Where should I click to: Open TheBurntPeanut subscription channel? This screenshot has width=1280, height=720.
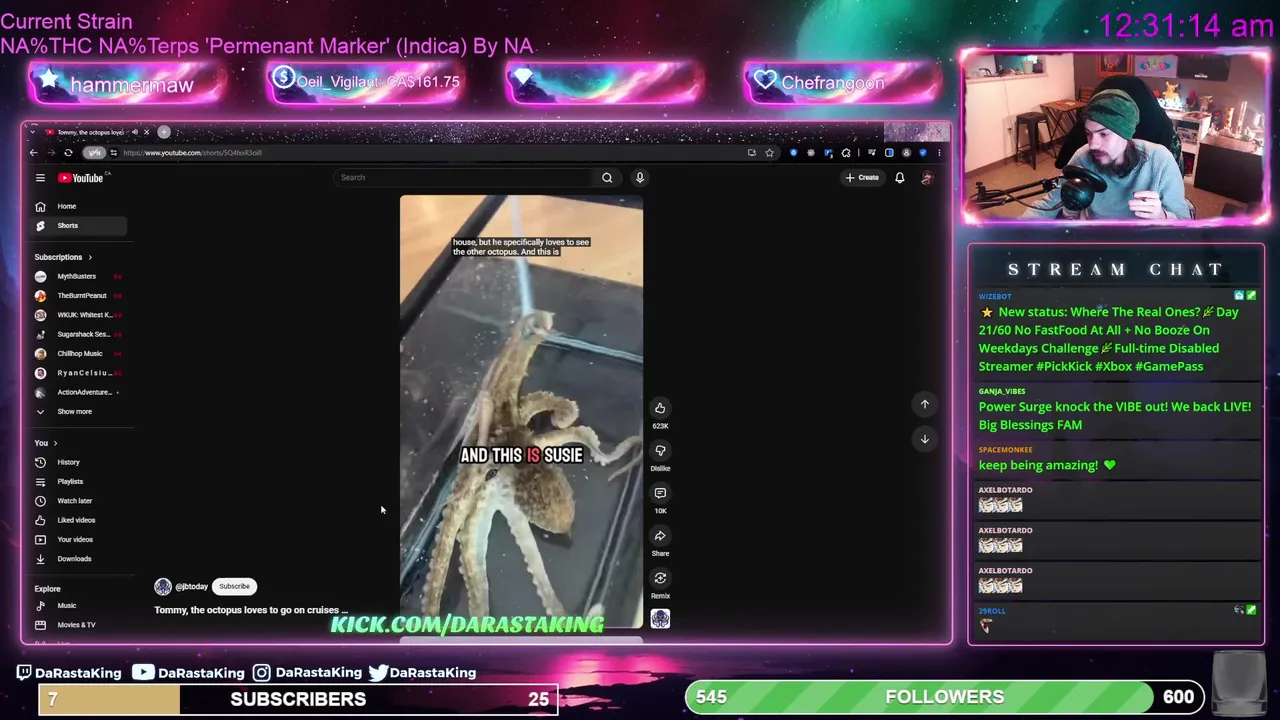pyautogui.click(x=81, y=296)
